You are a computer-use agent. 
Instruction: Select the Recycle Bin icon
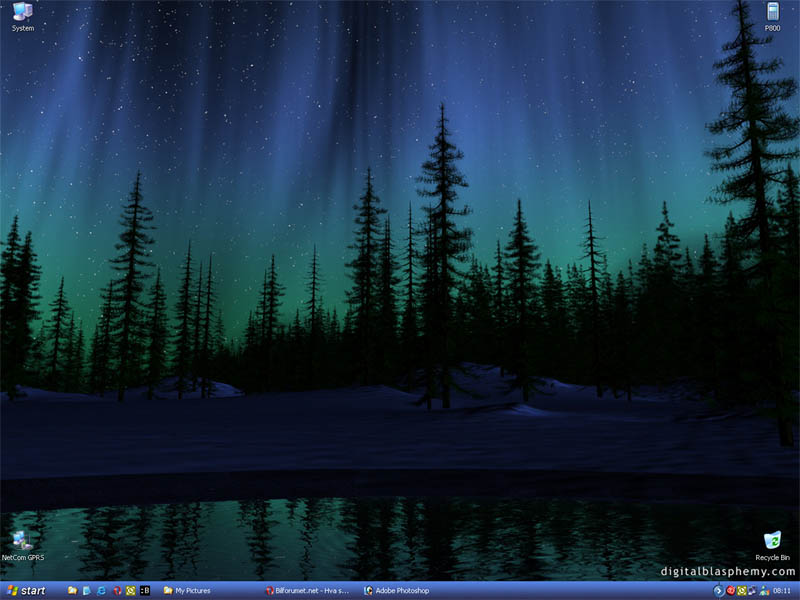click(x=772, y=543)
